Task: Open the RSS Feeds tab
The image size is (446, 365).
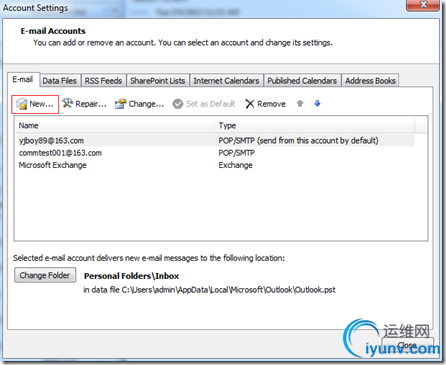Action: 103,81
